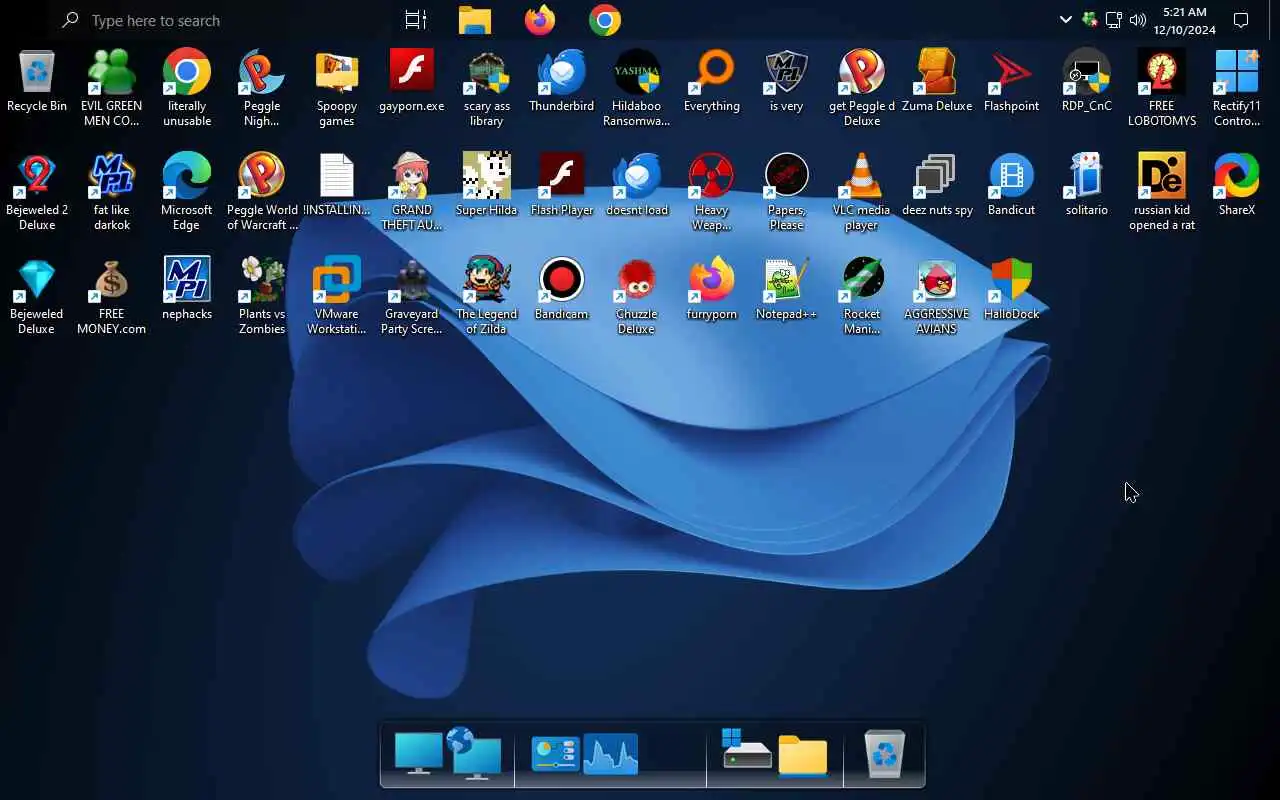
Task: Launch the Chuzzle Deluxe shortcut
Action: [637, 296]
